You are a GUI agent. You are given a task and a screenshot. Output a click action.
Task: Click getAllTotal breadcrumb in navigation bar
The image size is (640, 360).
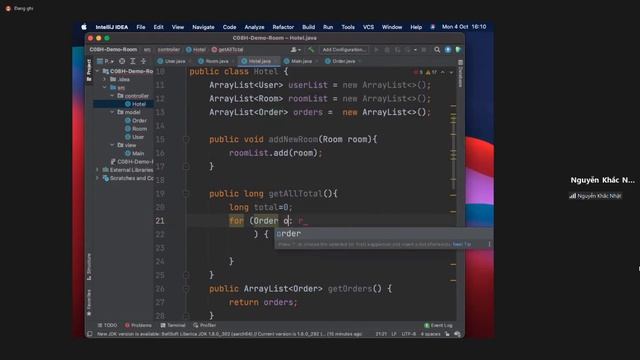pos(227,50)
